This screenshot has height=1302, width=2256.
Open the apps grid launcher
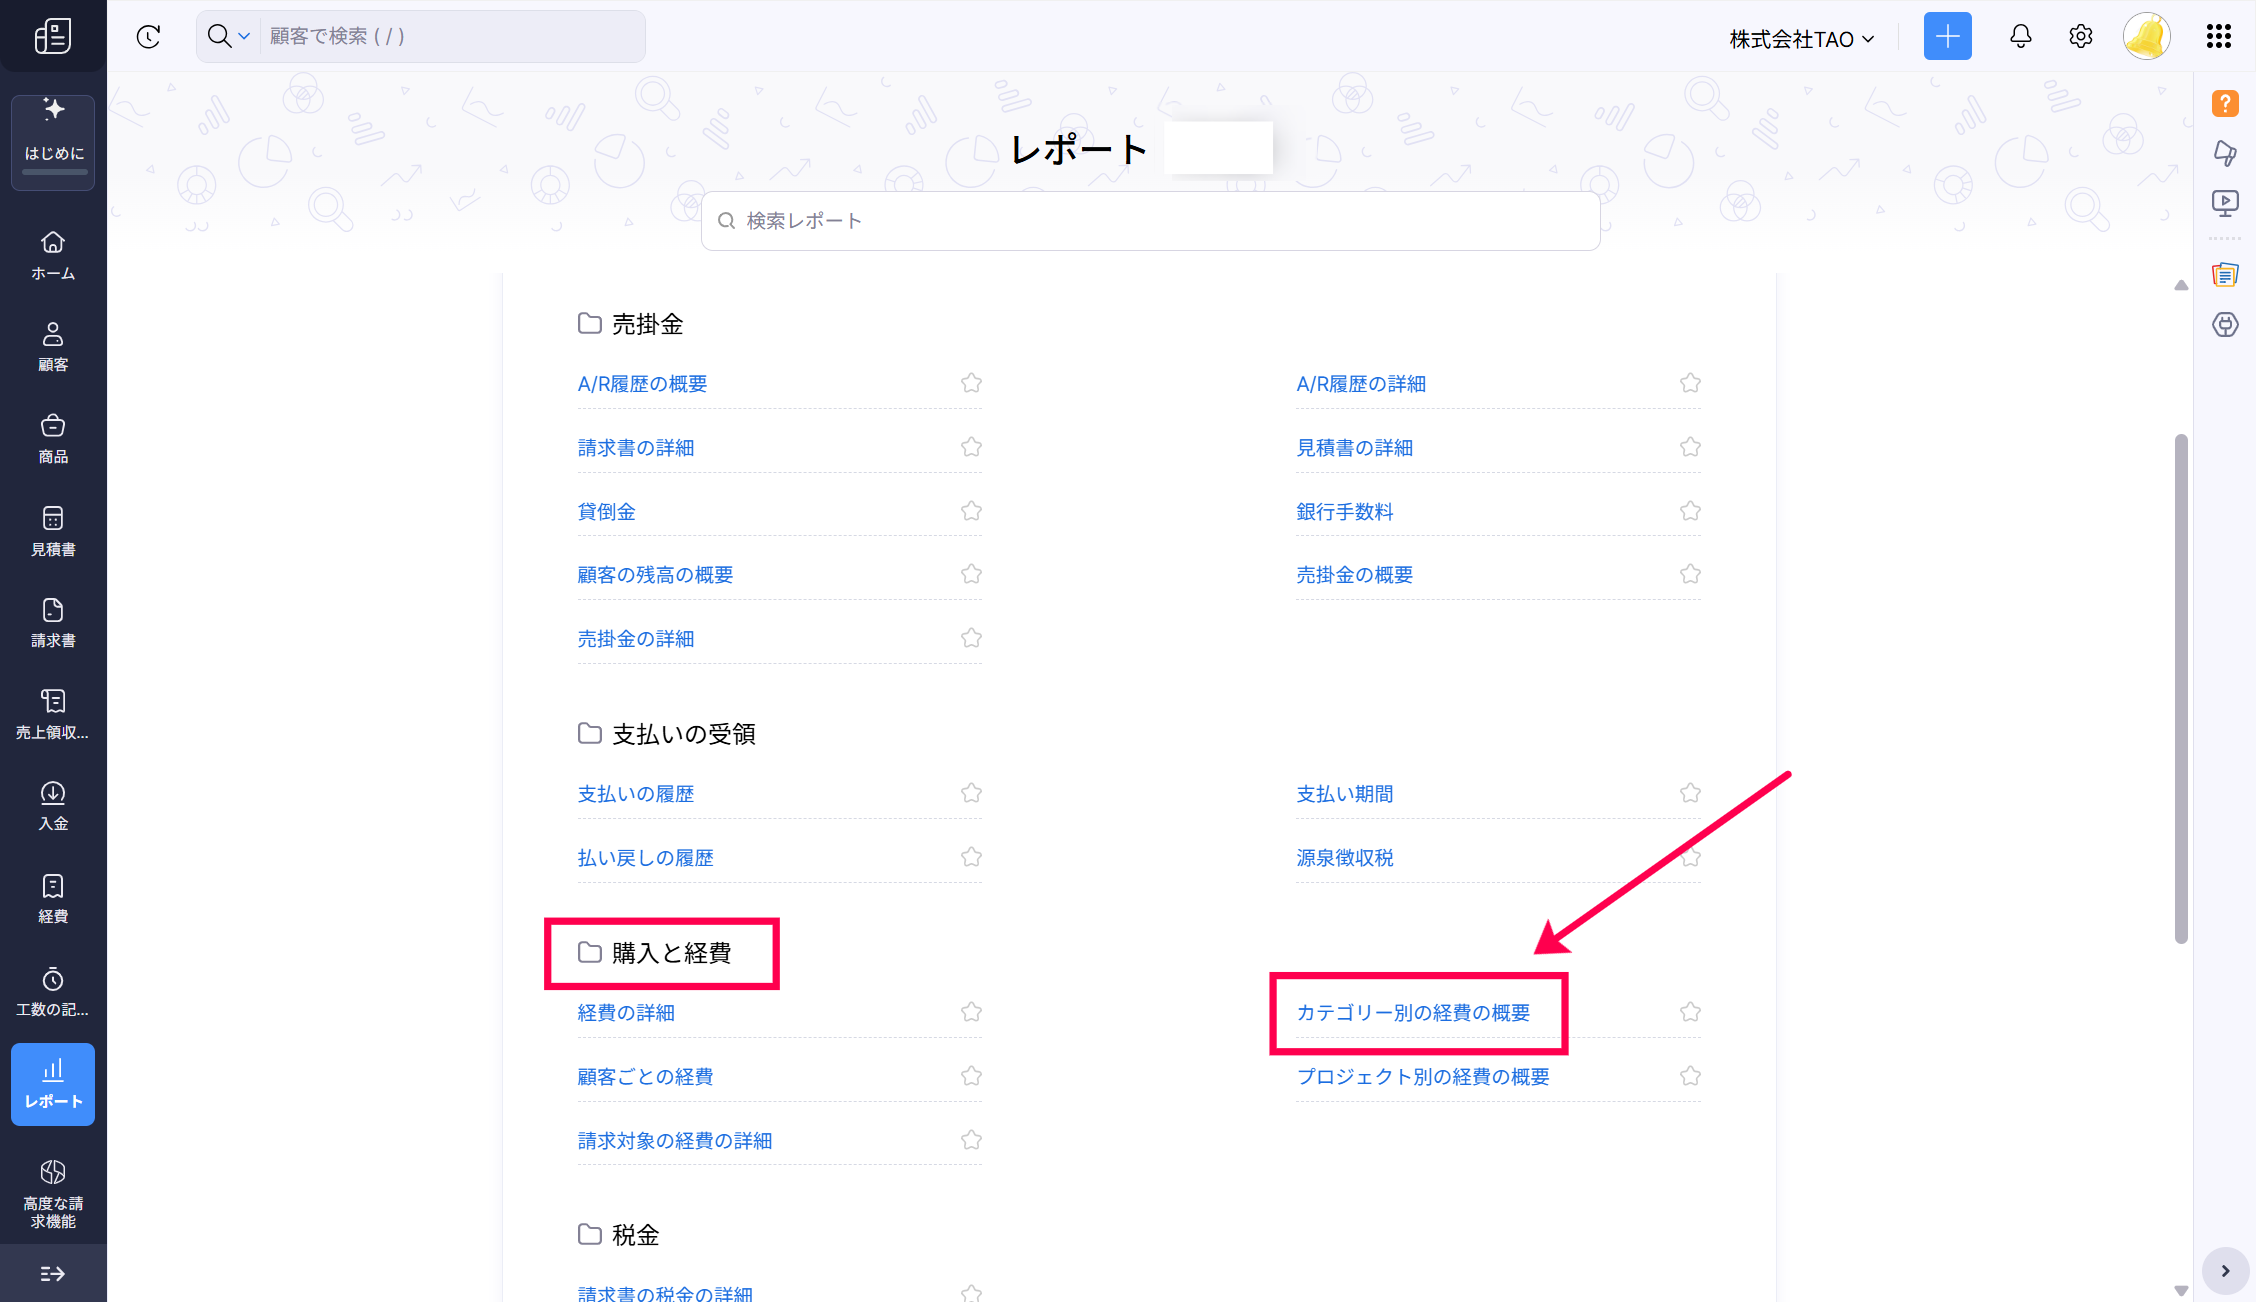[x=2218, y=37]
